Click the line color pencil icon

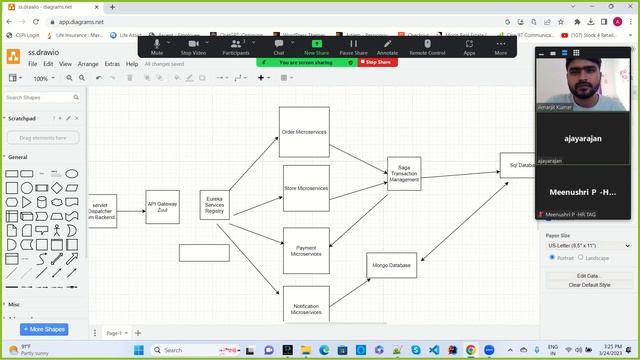[189, 78]
